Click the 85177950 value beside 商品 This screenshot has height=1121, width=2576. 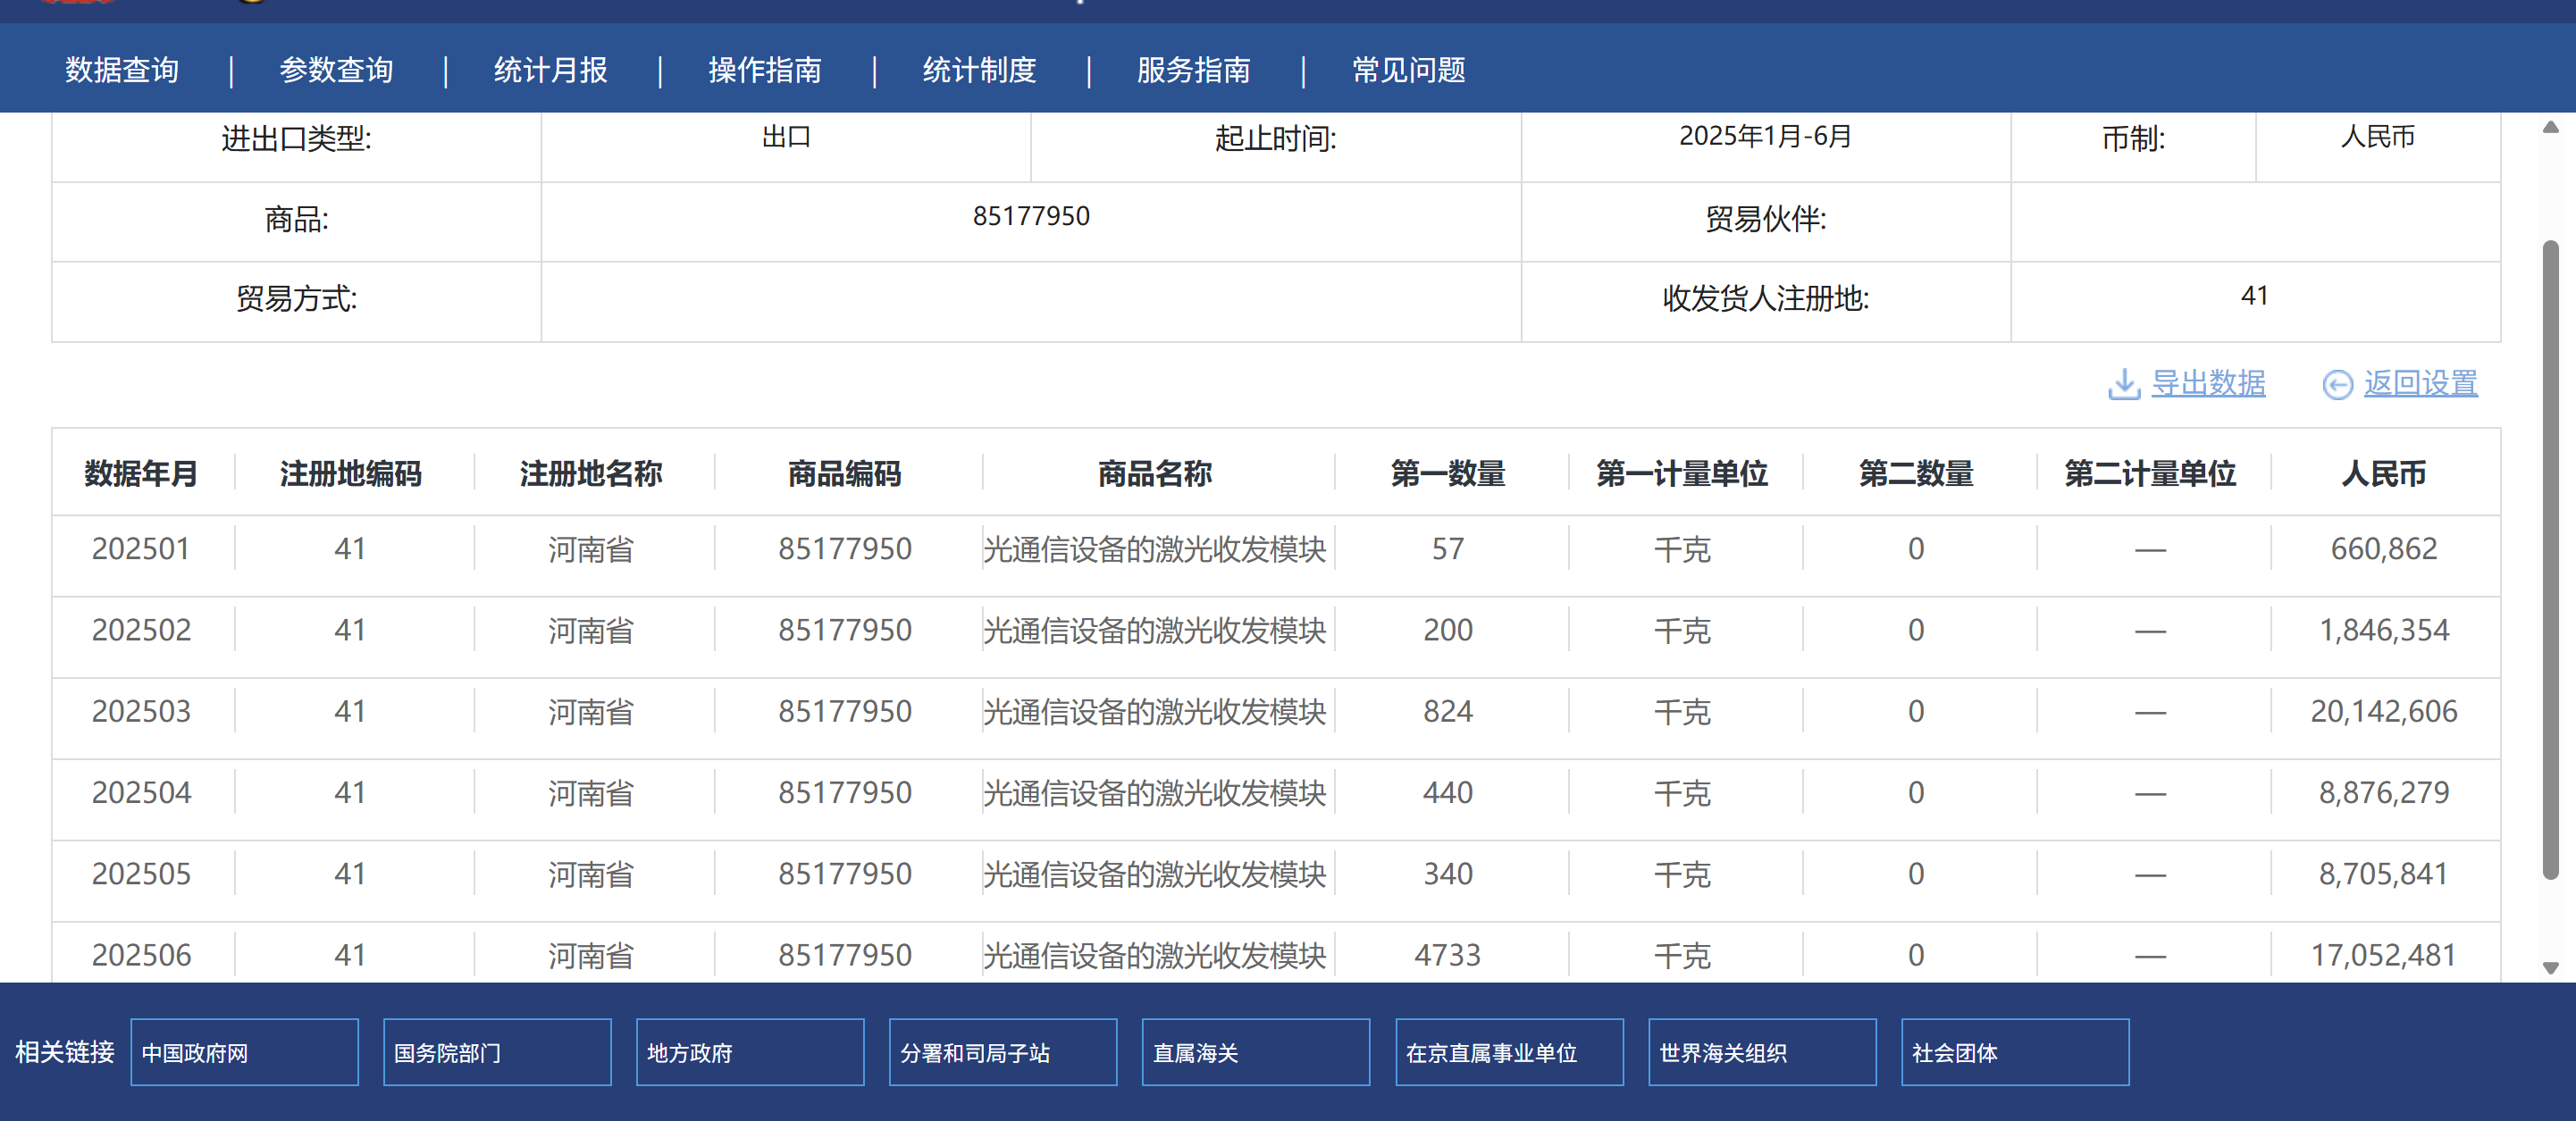click(x=1031, y=216)
